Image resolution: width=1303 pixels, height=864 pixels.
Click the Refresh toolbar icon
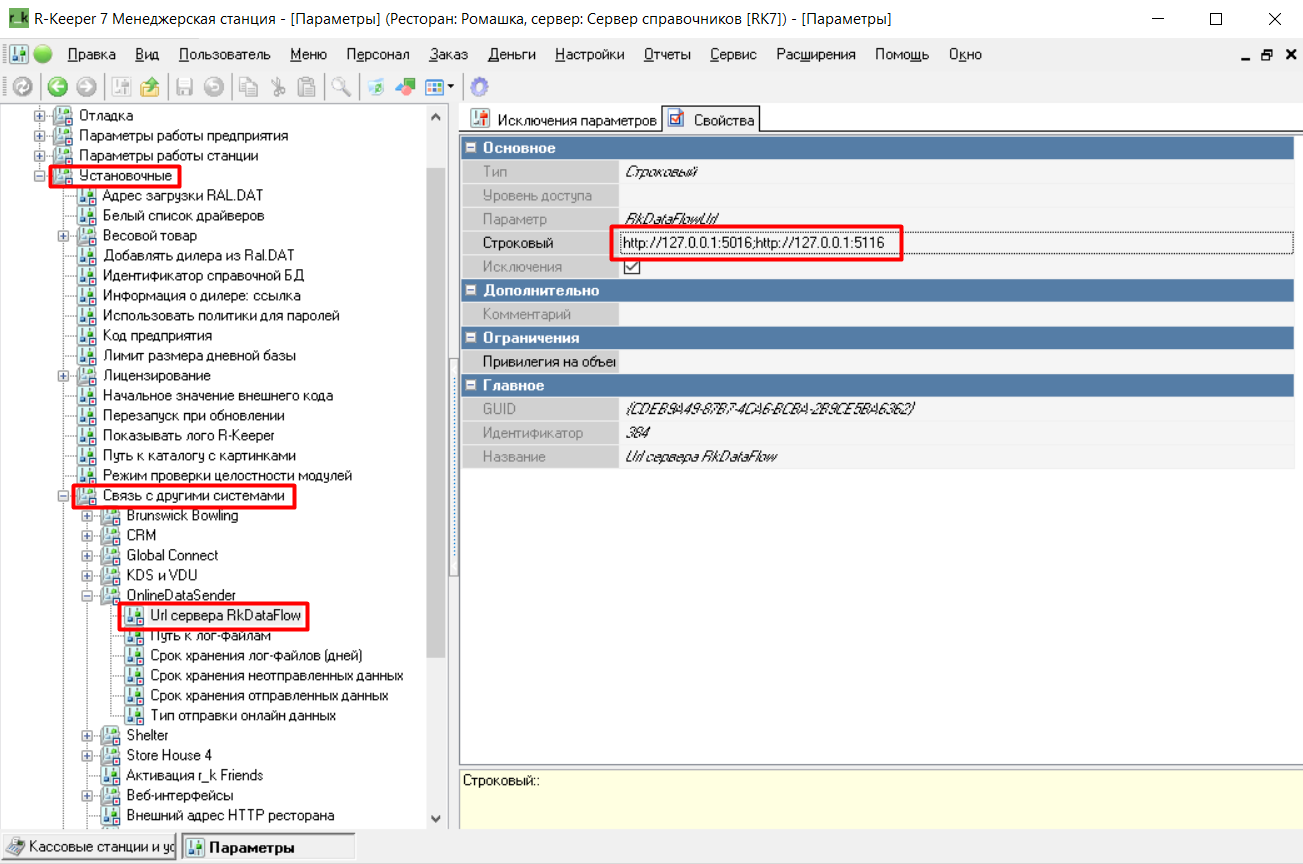point(22,87)
